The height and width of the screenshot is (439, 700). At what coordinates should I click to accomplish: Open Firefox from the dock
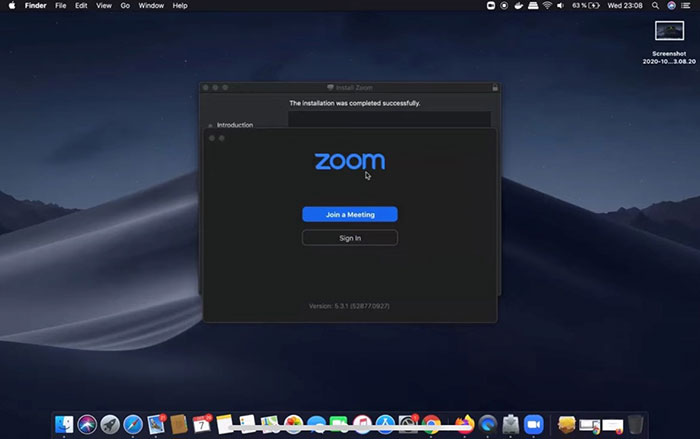pos(464,424)
